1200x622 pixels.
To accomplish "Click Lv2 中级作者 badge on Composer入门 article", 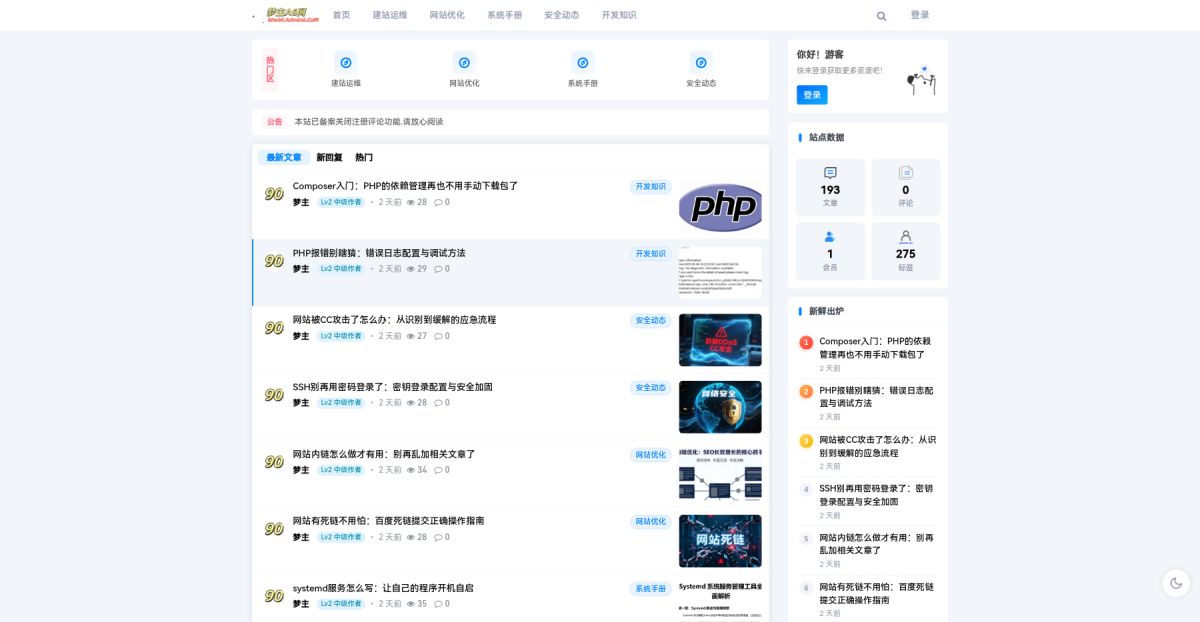I will pyautogui.click(x=341, y=202).
